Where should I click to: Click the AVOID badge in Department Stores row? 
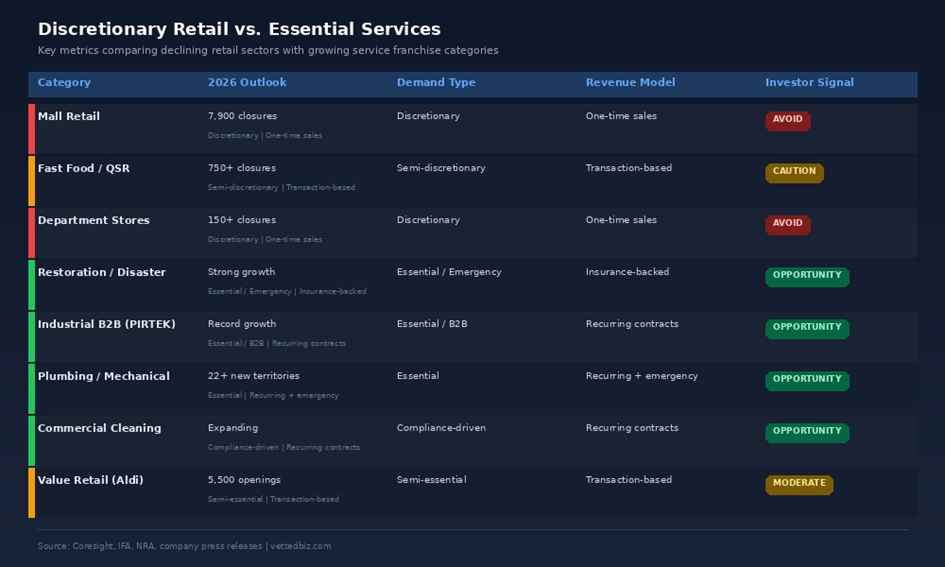point(788,224)
